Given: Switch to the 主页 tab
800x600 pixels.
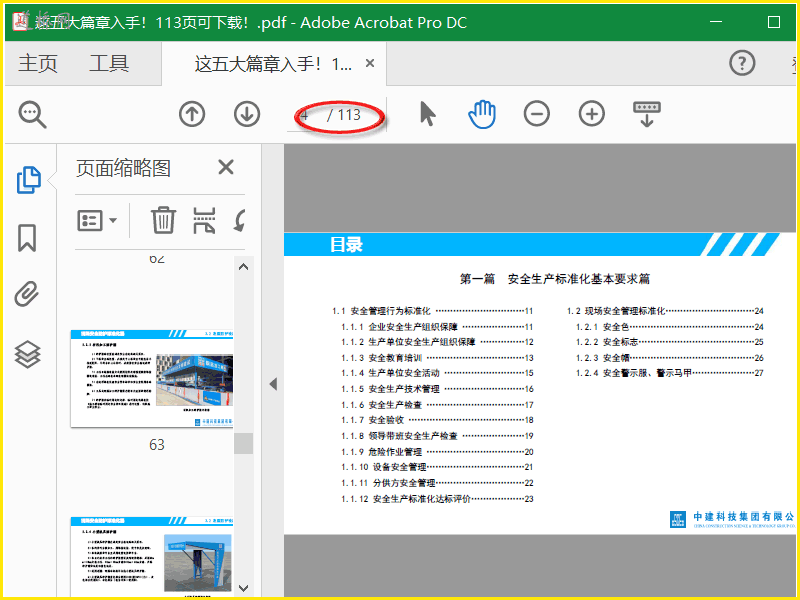Looking at the screenshot, I should (x=38, y=64).
